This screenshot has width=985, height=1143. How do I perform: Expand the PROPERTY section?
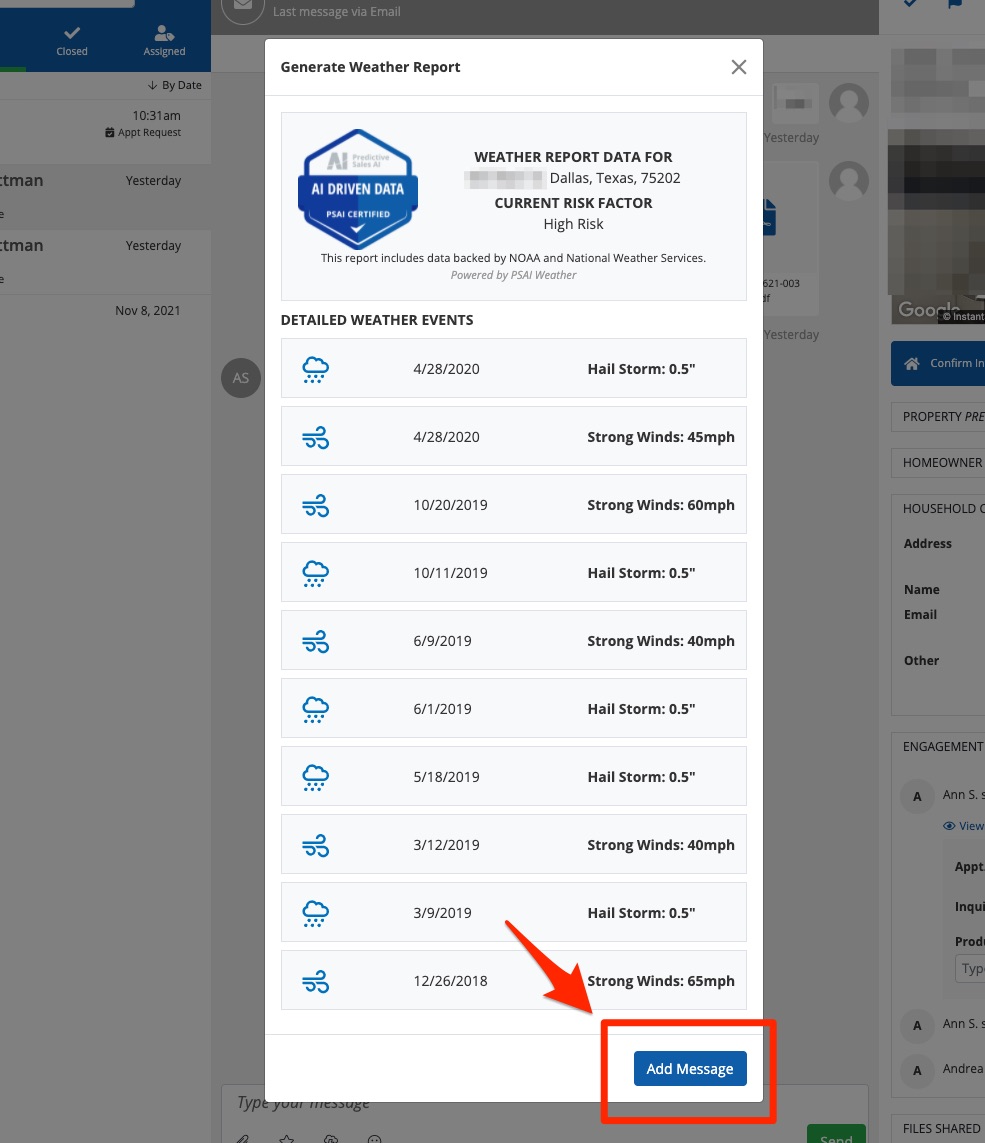click(x=940, y=417)
